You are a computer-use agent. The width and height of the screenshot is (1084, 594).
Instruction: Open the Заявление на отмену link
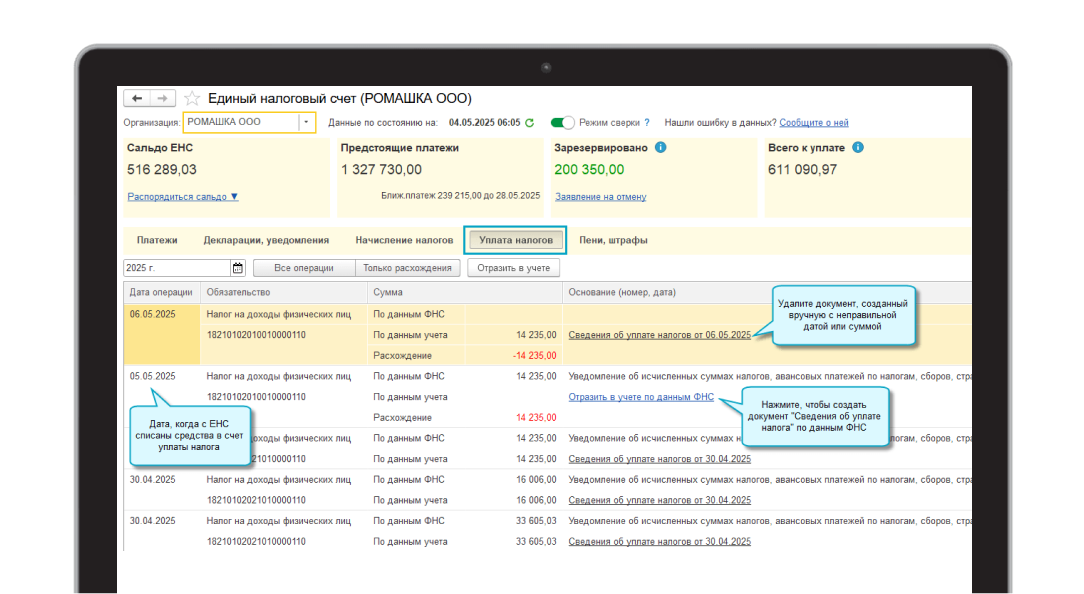coord(601,197)
